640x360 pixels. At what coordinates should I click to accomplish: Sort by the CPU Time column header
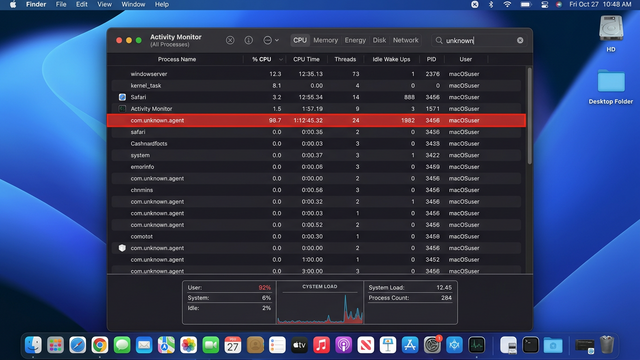point(306,59)
